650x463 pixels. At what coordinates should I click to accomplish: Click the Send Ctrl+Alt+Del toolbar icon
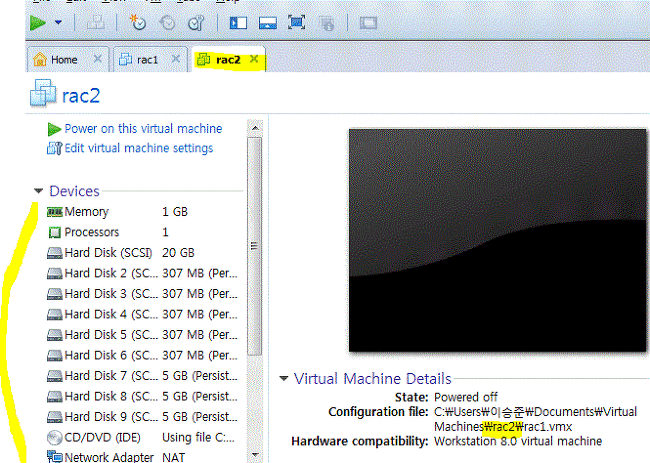pyautogui.click(x=95, y=22)
